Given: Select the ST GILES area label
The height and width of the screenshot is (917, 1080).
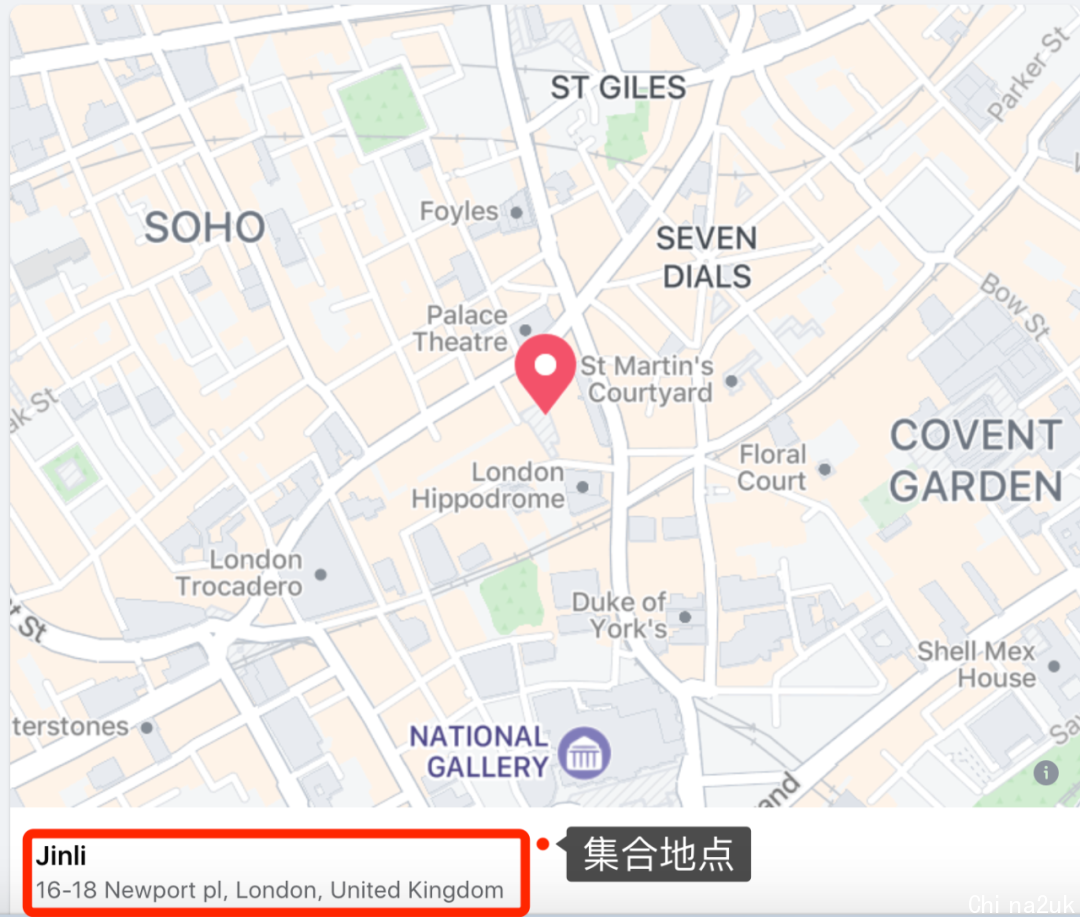Looking at the screenshot, I should 618,88.
